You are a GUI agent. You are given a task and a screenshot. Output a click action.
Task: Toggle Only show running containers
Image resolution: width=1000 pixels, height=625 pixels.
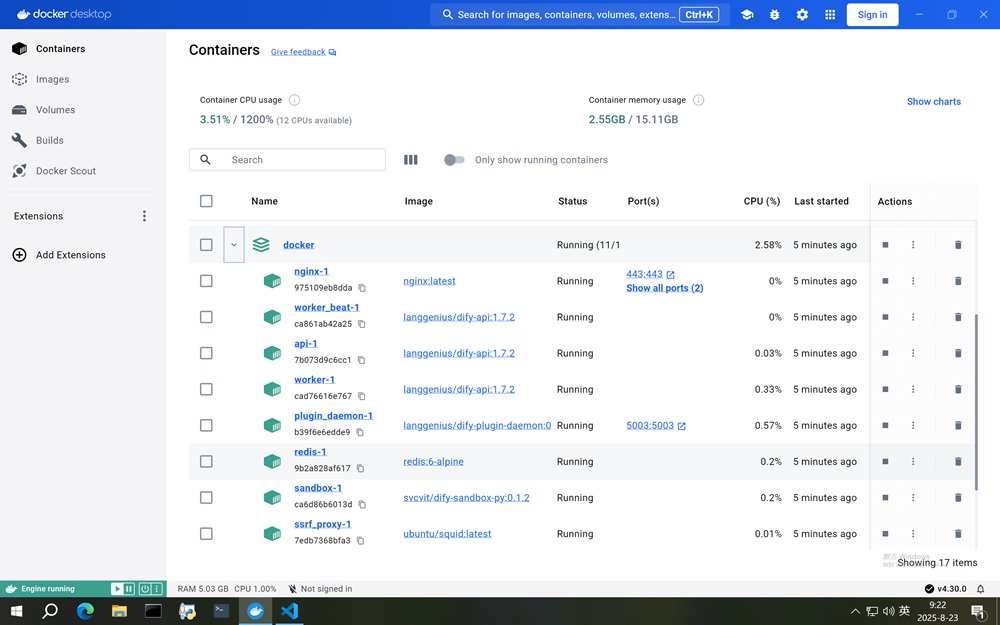point(454,159)
